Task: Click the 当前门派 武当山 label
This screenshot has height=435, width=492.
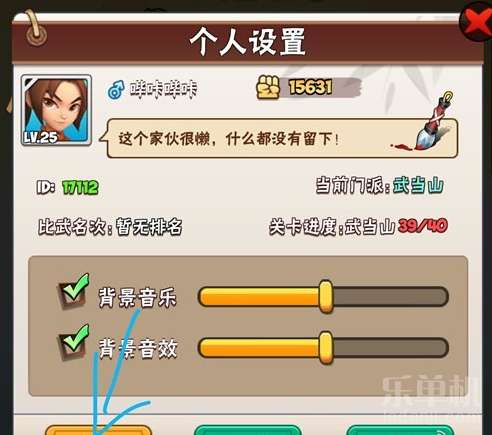Action: 380,185
